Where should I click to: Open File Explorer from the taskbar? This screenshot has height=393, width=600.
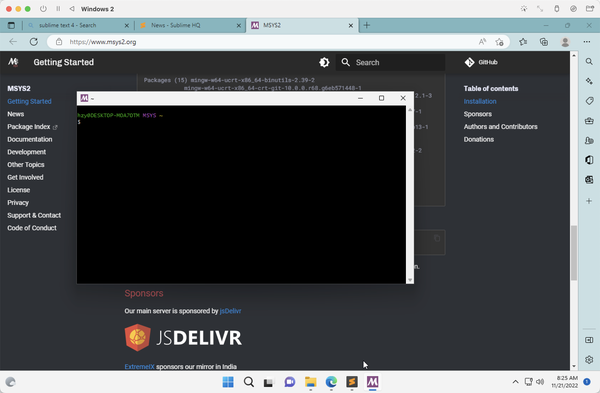pos(311,382)
